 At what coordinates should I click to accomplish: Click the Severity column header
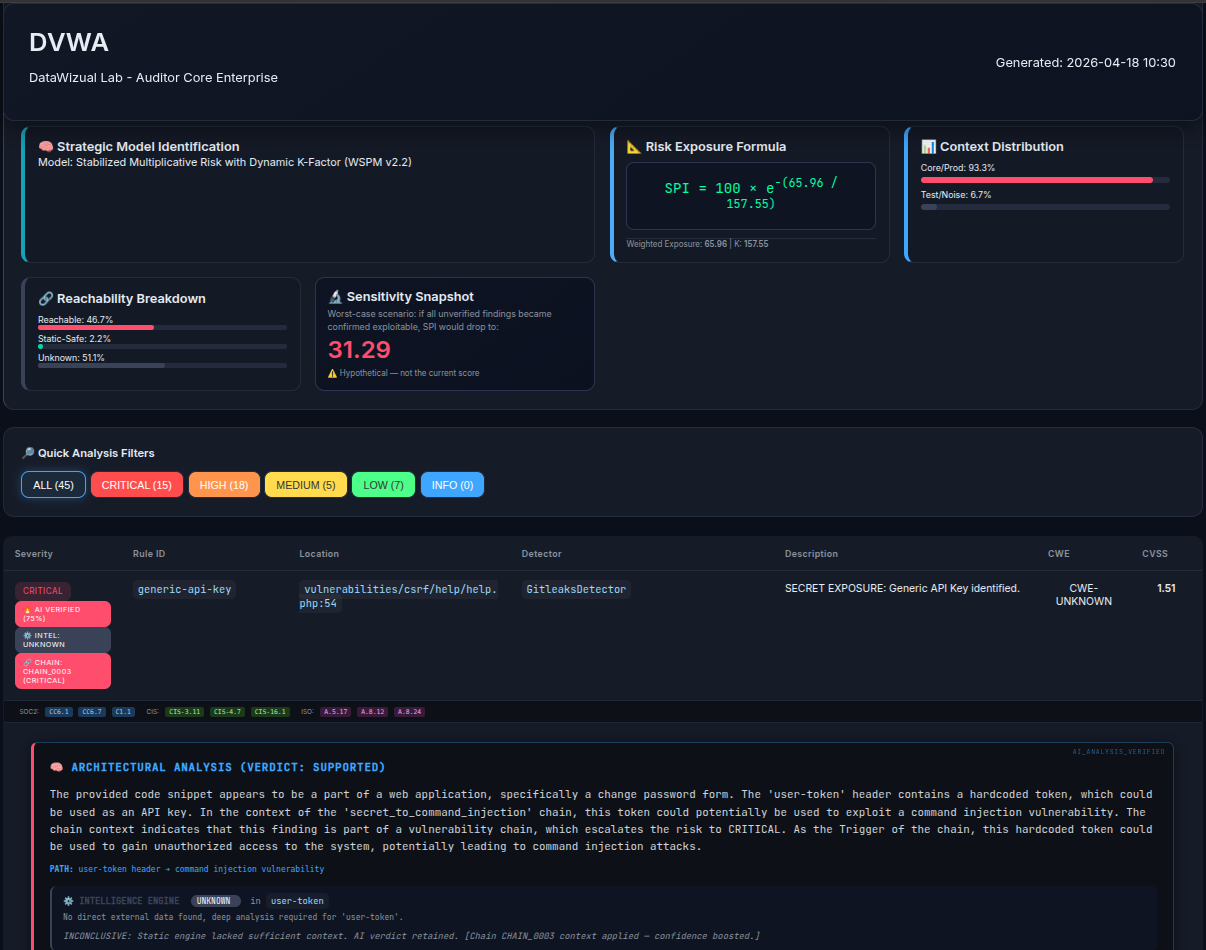click(x=34, y=554)
